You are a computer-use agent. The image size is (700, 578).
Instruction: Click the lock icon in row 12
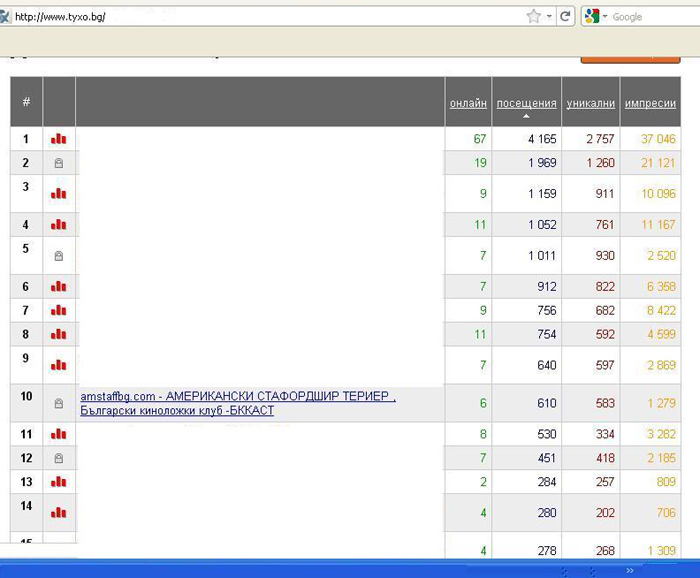click(x=58, y=458)
